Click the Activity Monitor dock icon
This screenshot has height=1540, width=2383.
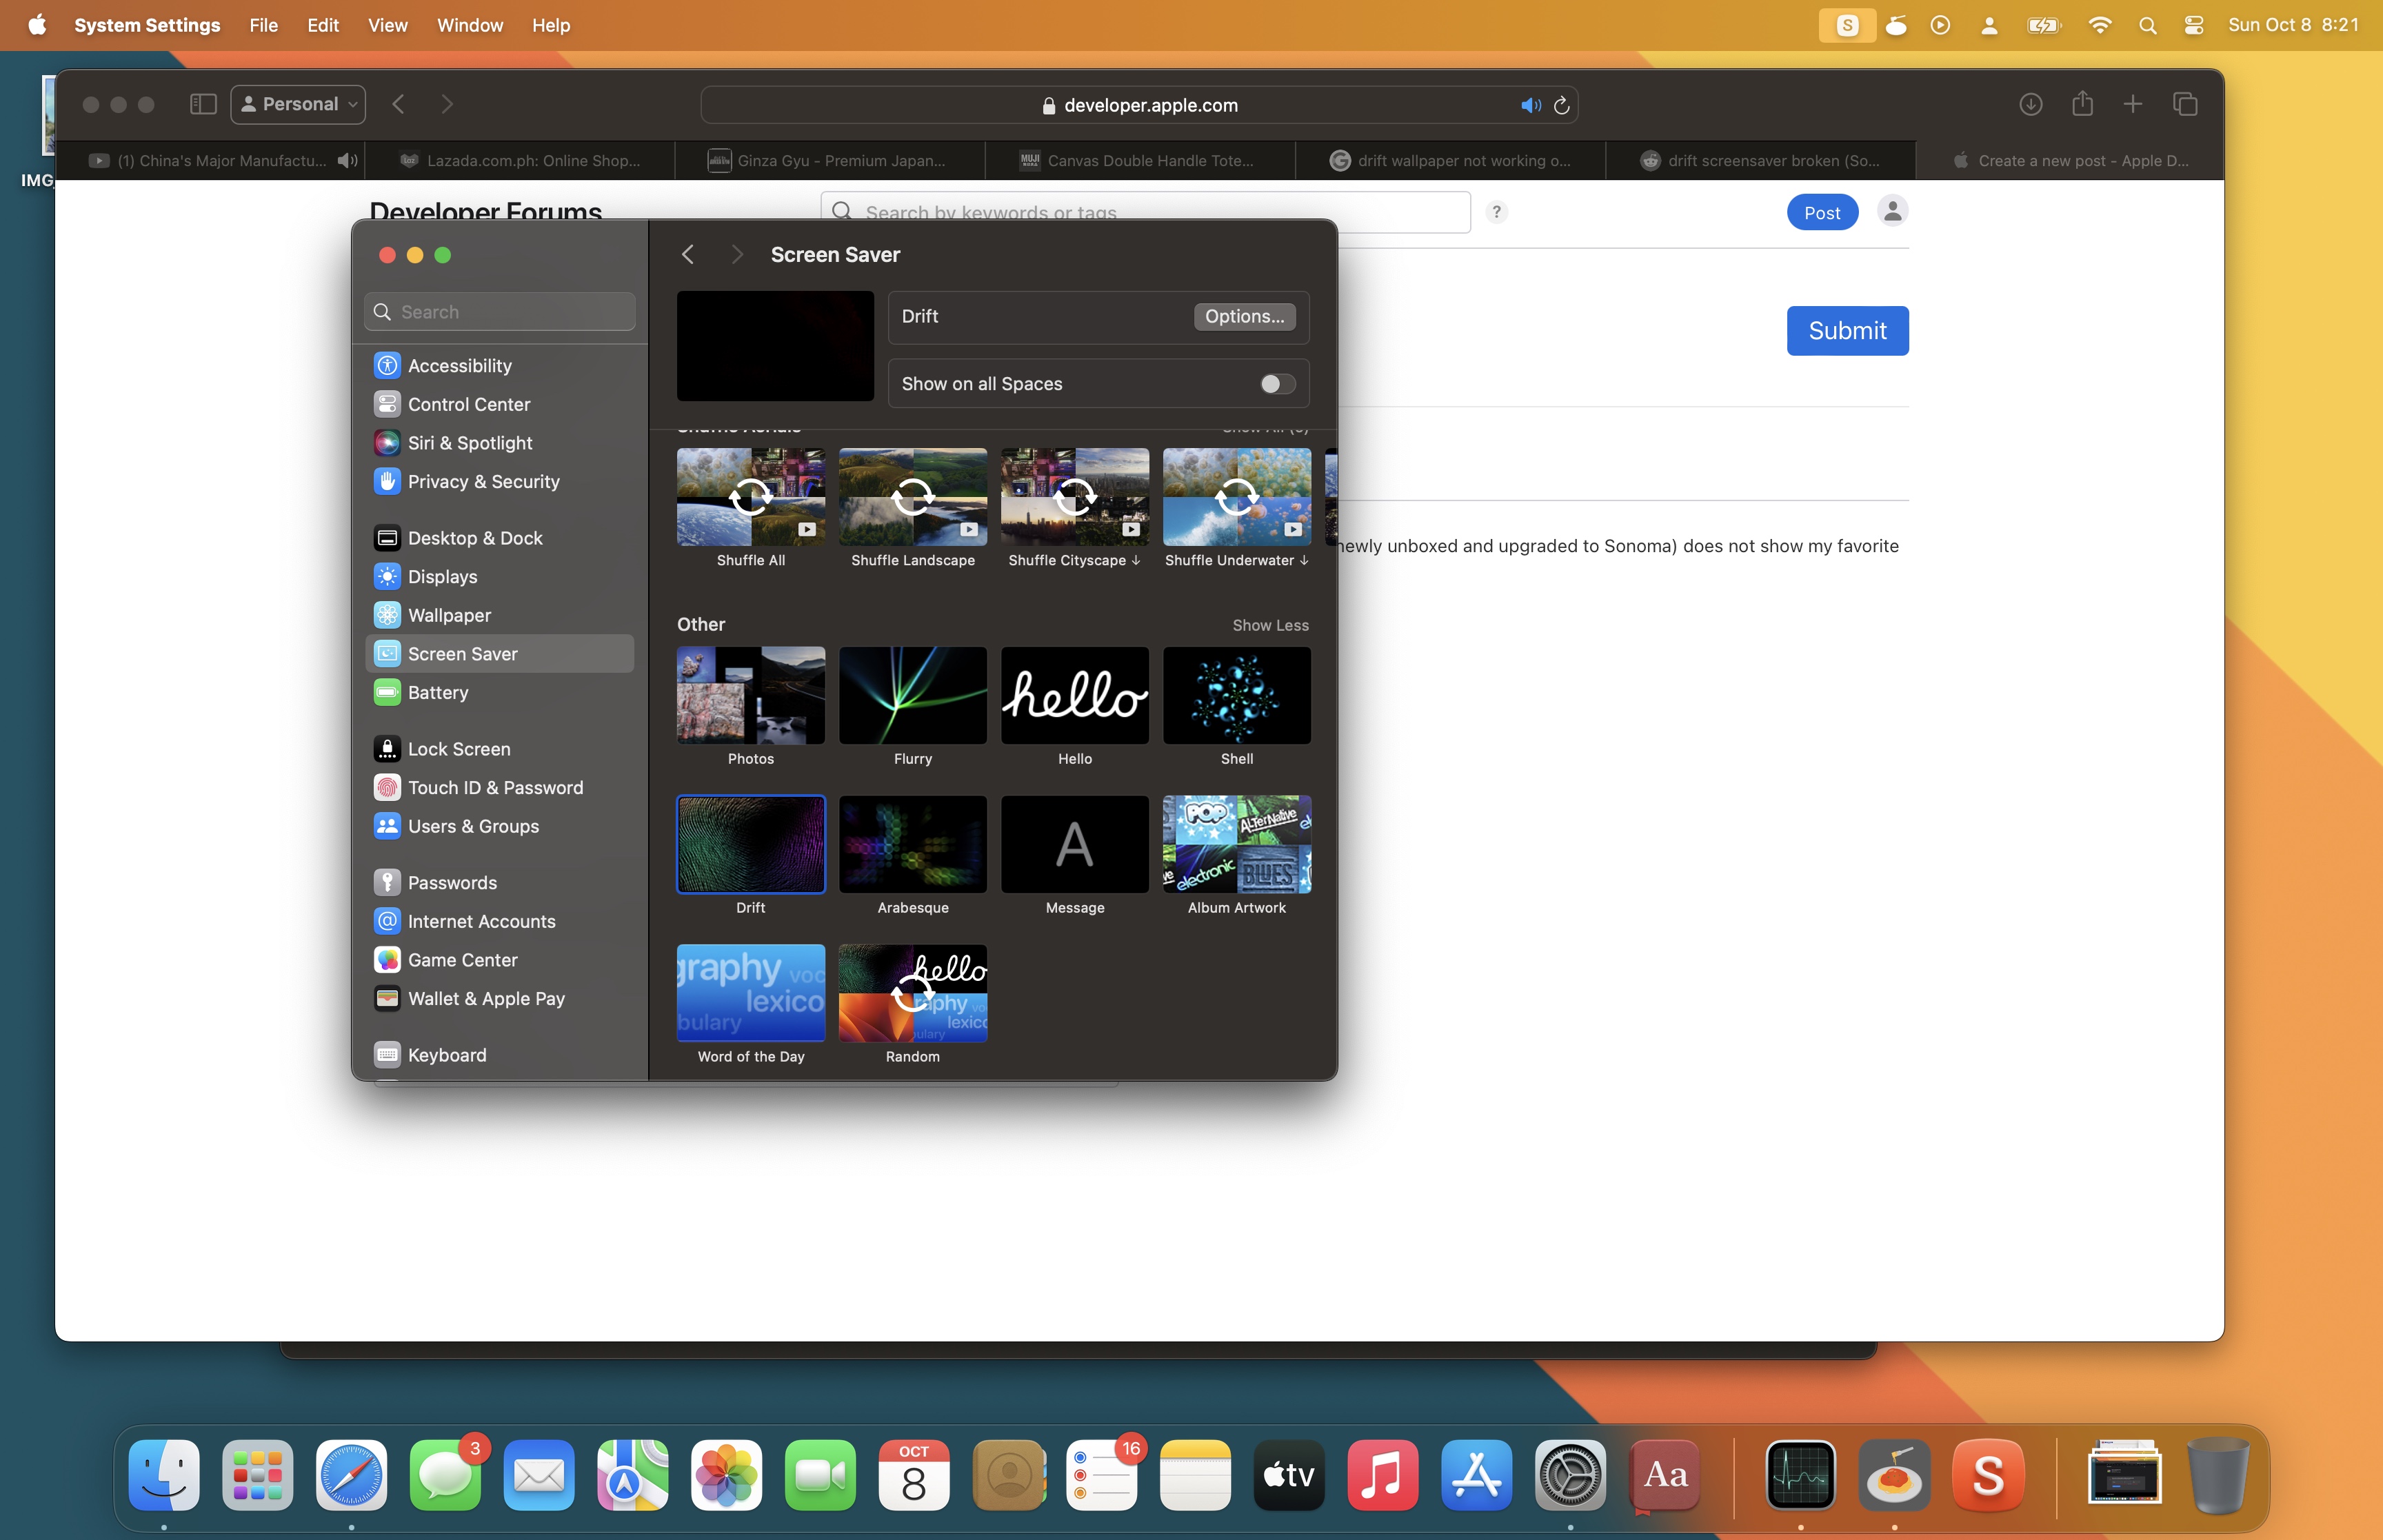pyautogui.click(x=1800, y=1475)
